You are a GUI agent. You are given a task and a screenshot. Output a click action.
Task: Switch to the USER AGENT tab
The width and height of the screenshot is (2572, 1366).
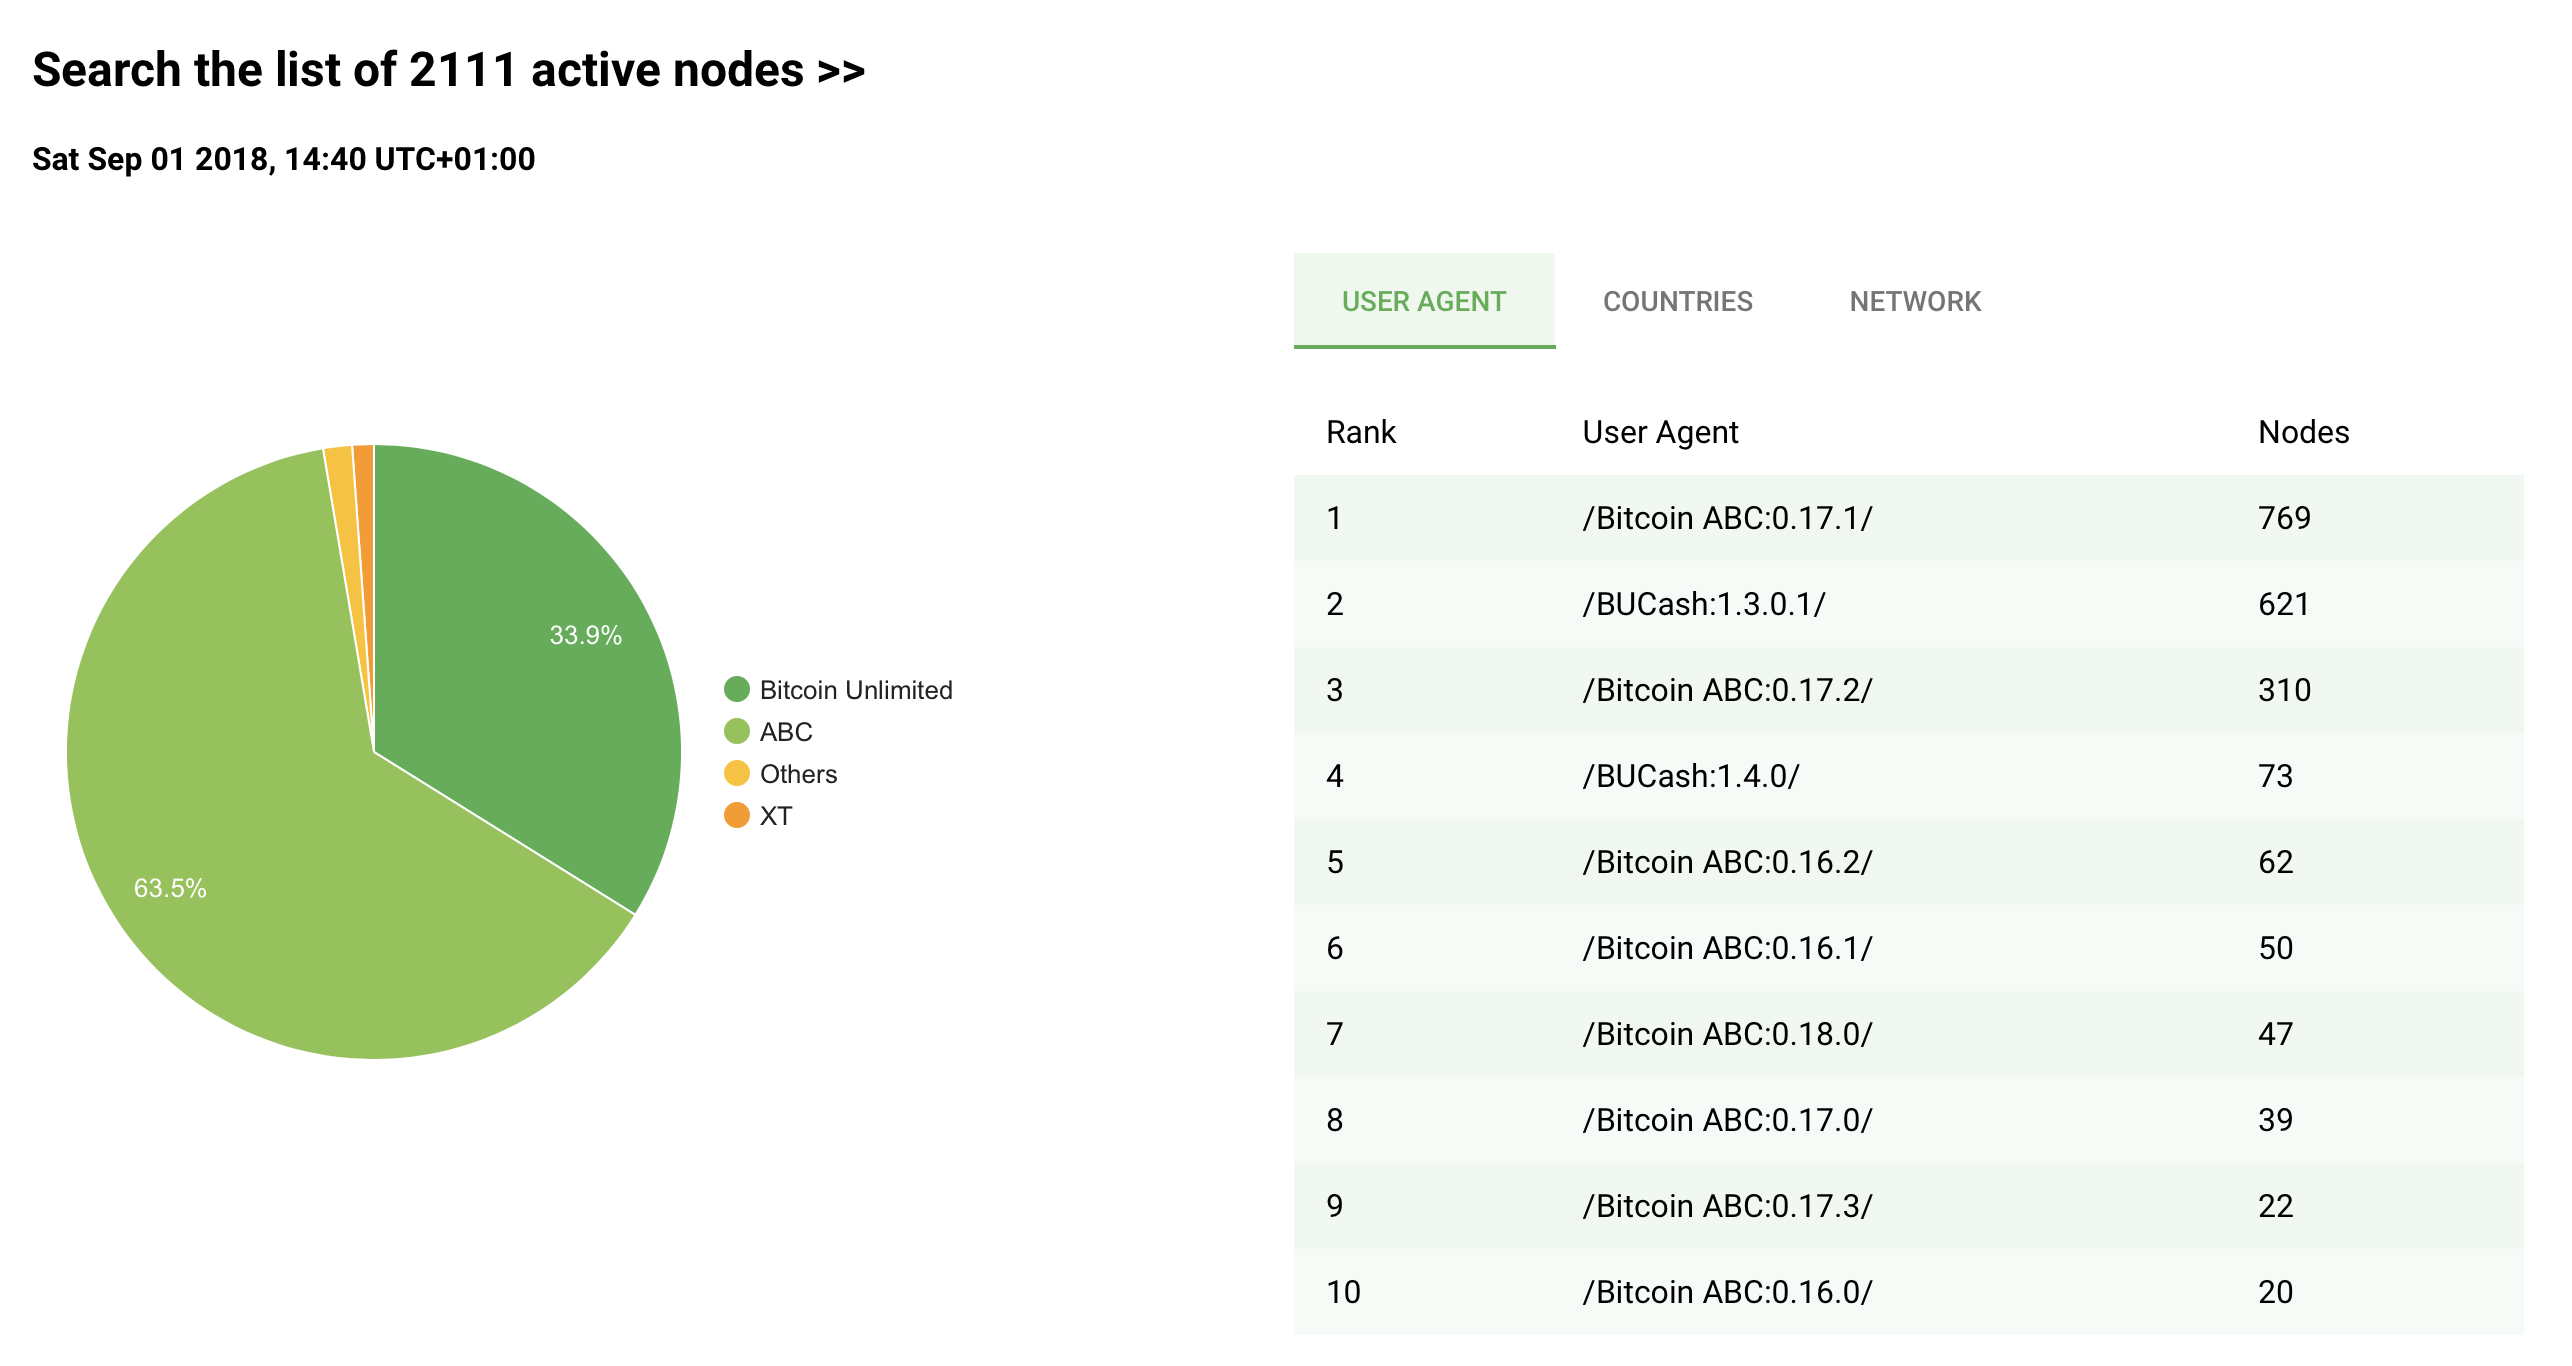1424,301
